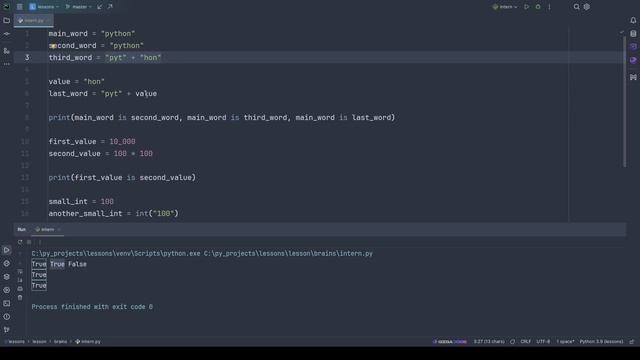
Task: Click 'Process finished with exit code 0' text
Action: (92, 307)
